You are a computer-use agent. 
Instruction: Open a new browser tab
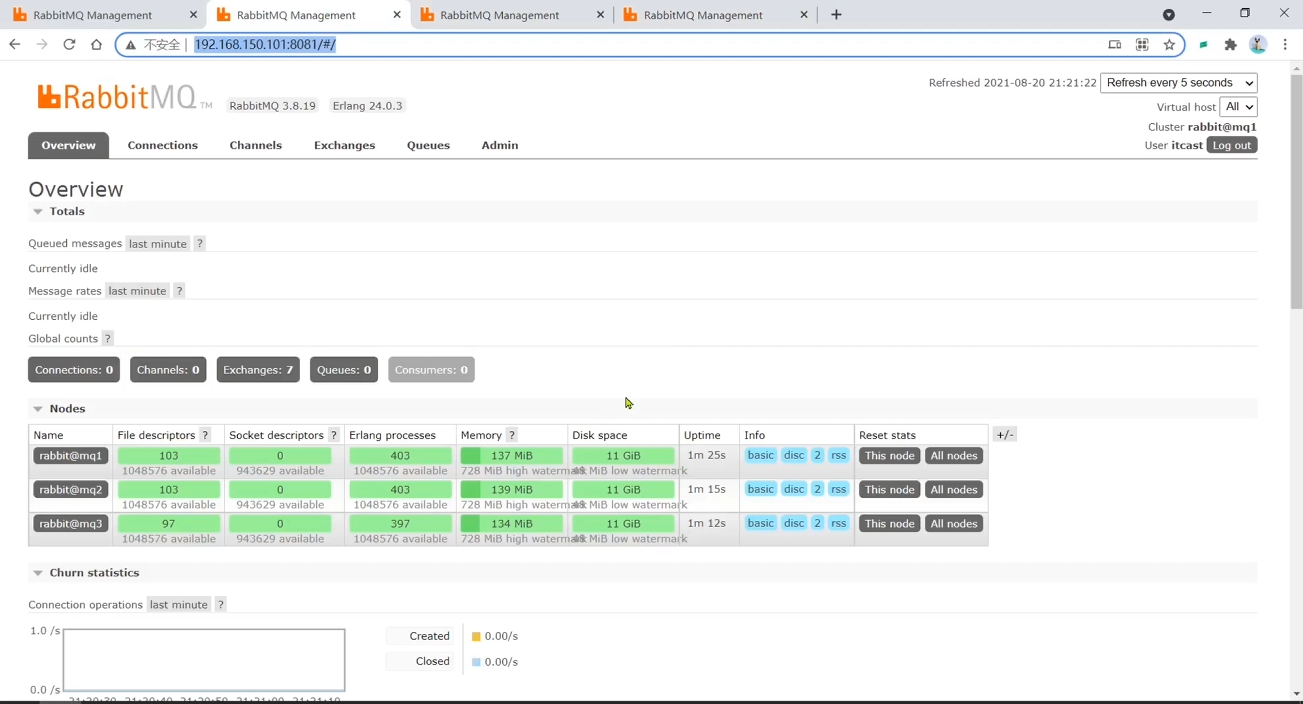point(836,15)
